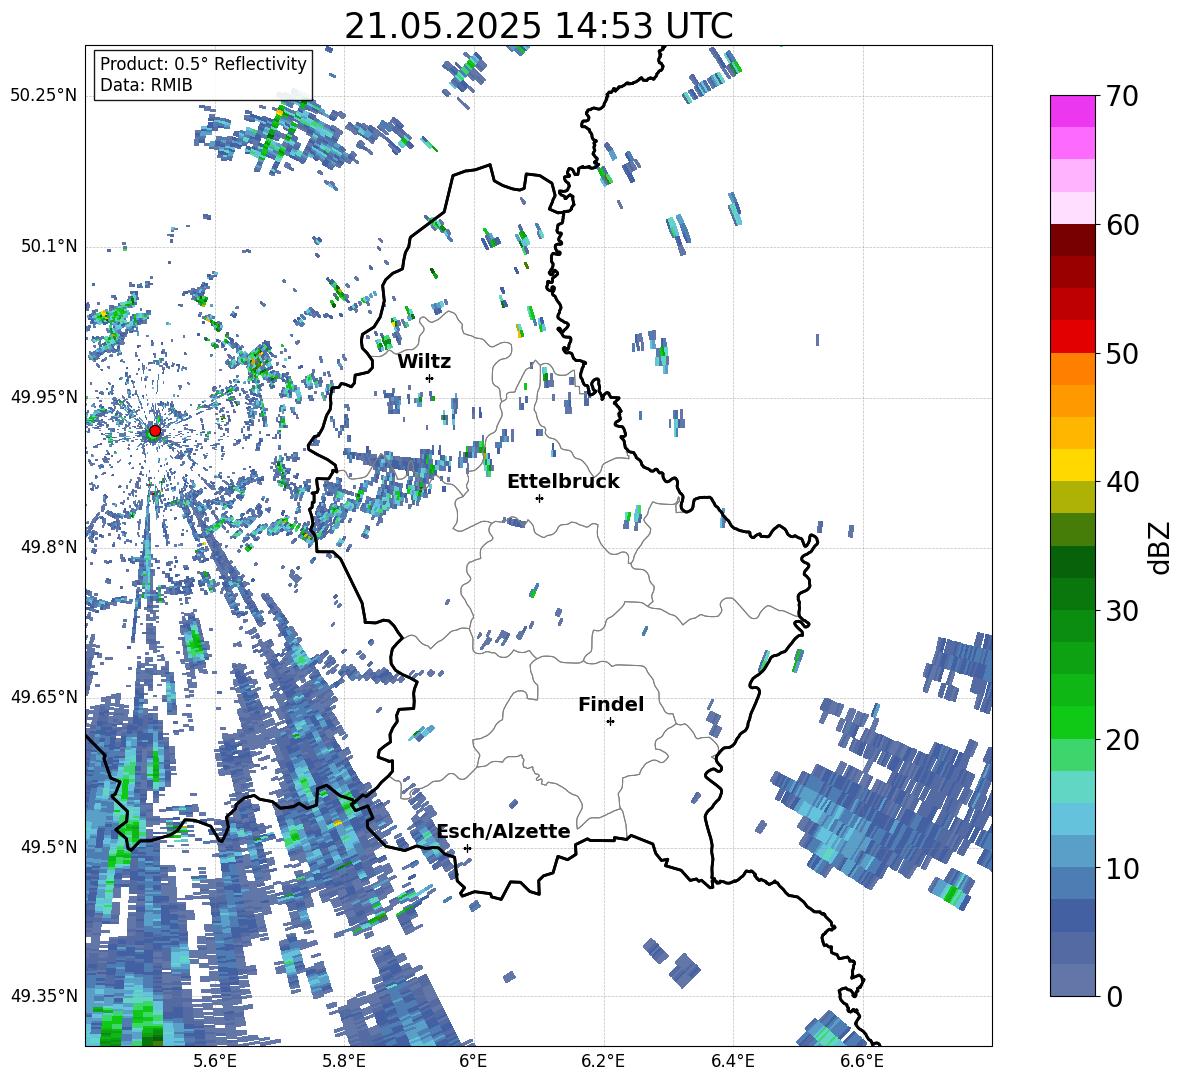
Task: Click the 6.6°E longitude label
Action: pyautogui.click(x=862, y=1061)
